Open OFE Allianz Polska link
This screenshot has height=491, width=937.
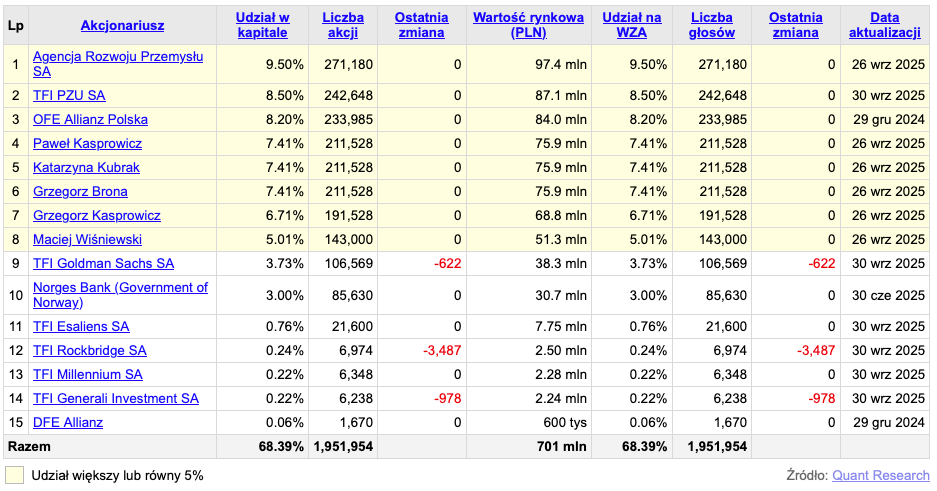[90, 119]
